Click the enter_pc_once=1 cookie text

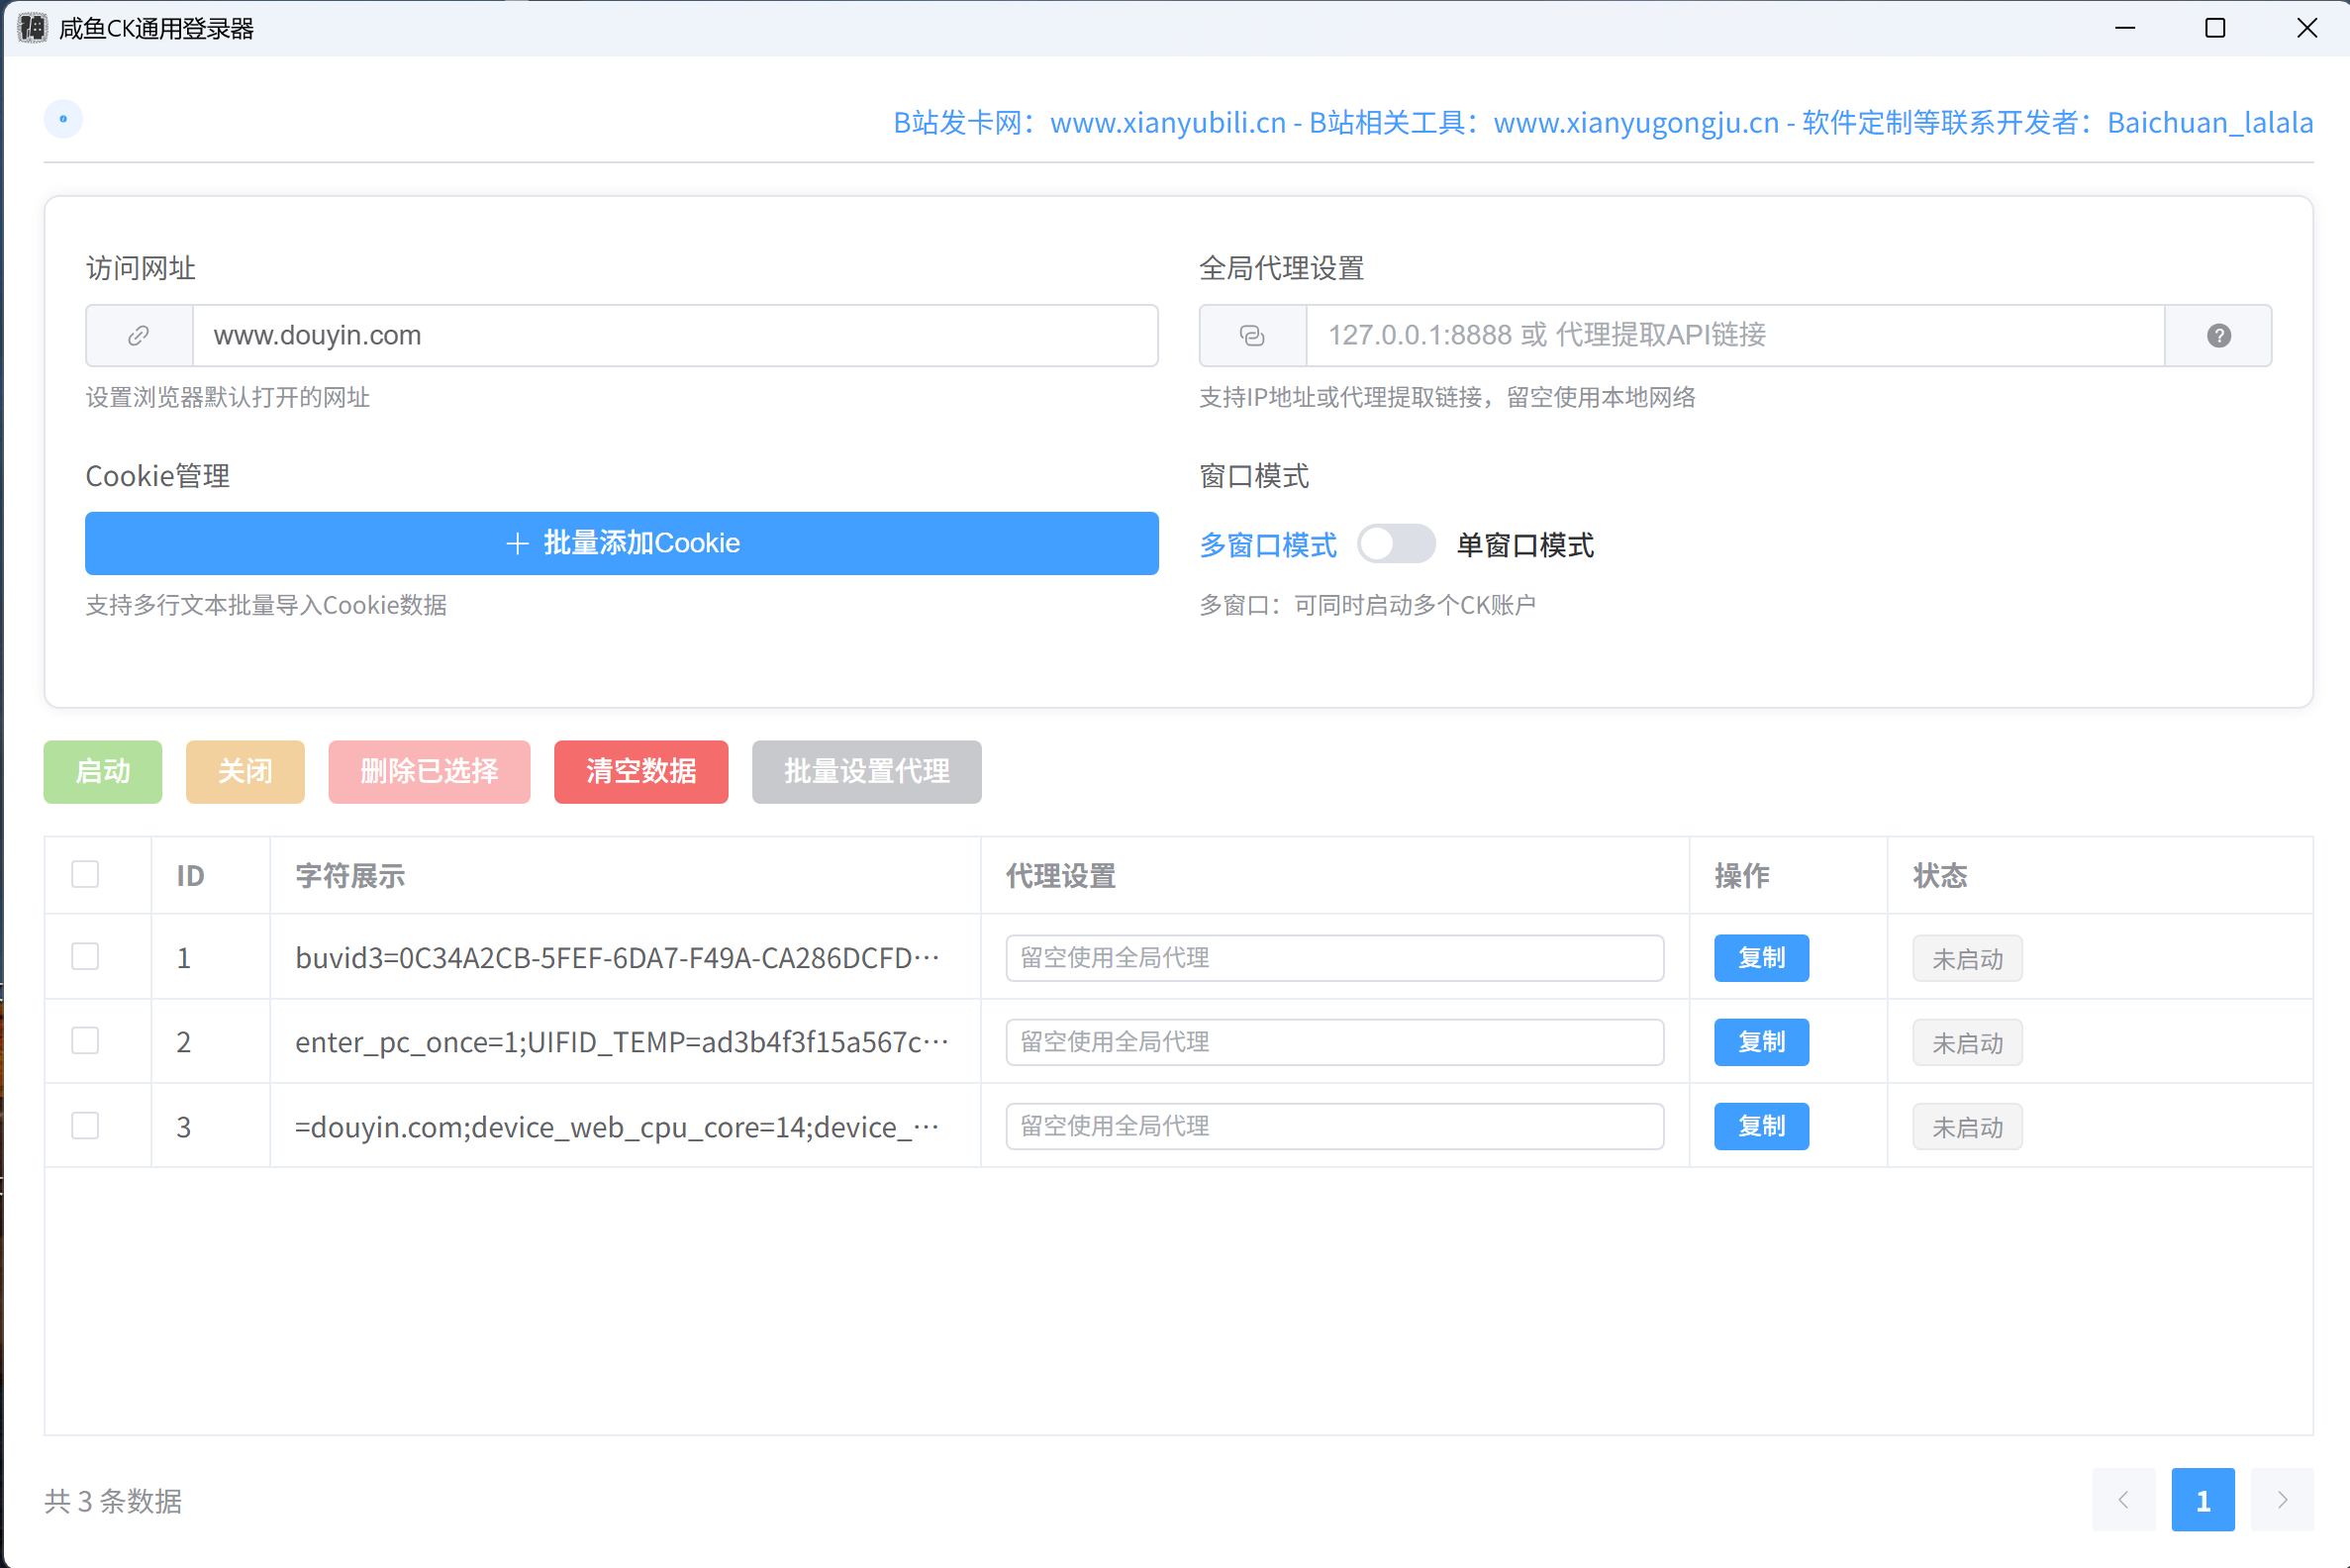pyautogui.click(x=622, y=1042)
